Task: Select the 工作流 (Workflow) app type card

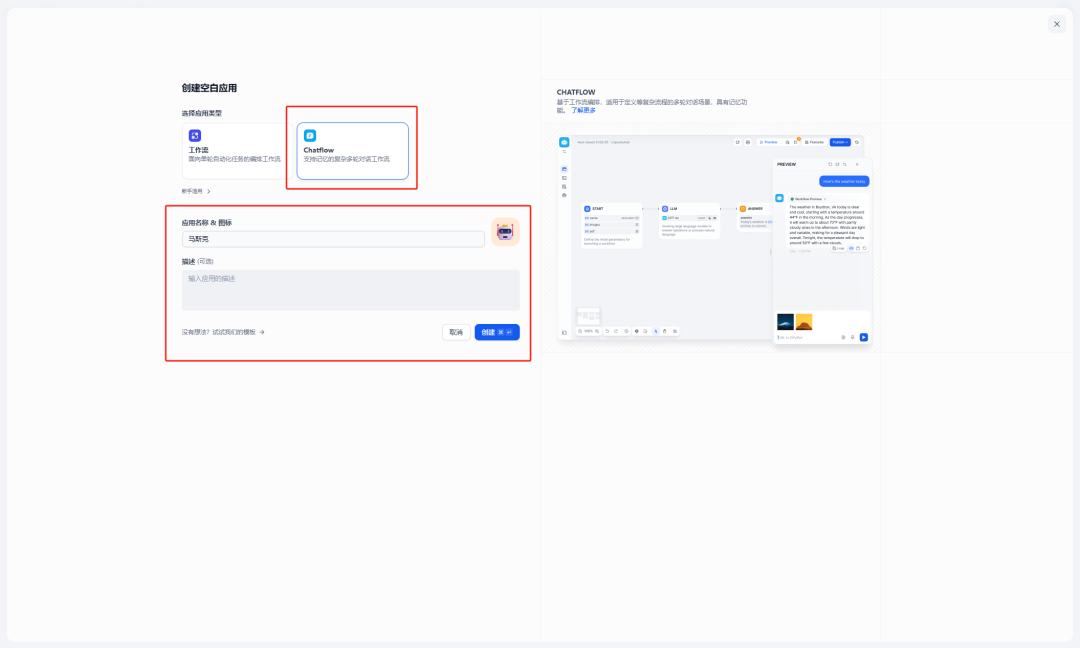Action: 236,150
